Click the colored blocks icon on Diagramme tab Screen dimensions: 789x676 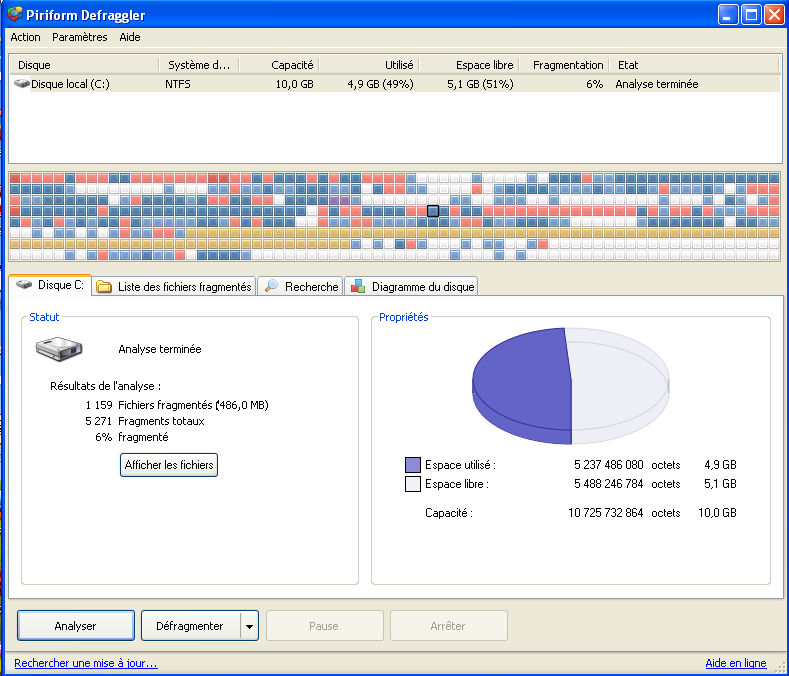pyautogui.click(x=358, y=286)
